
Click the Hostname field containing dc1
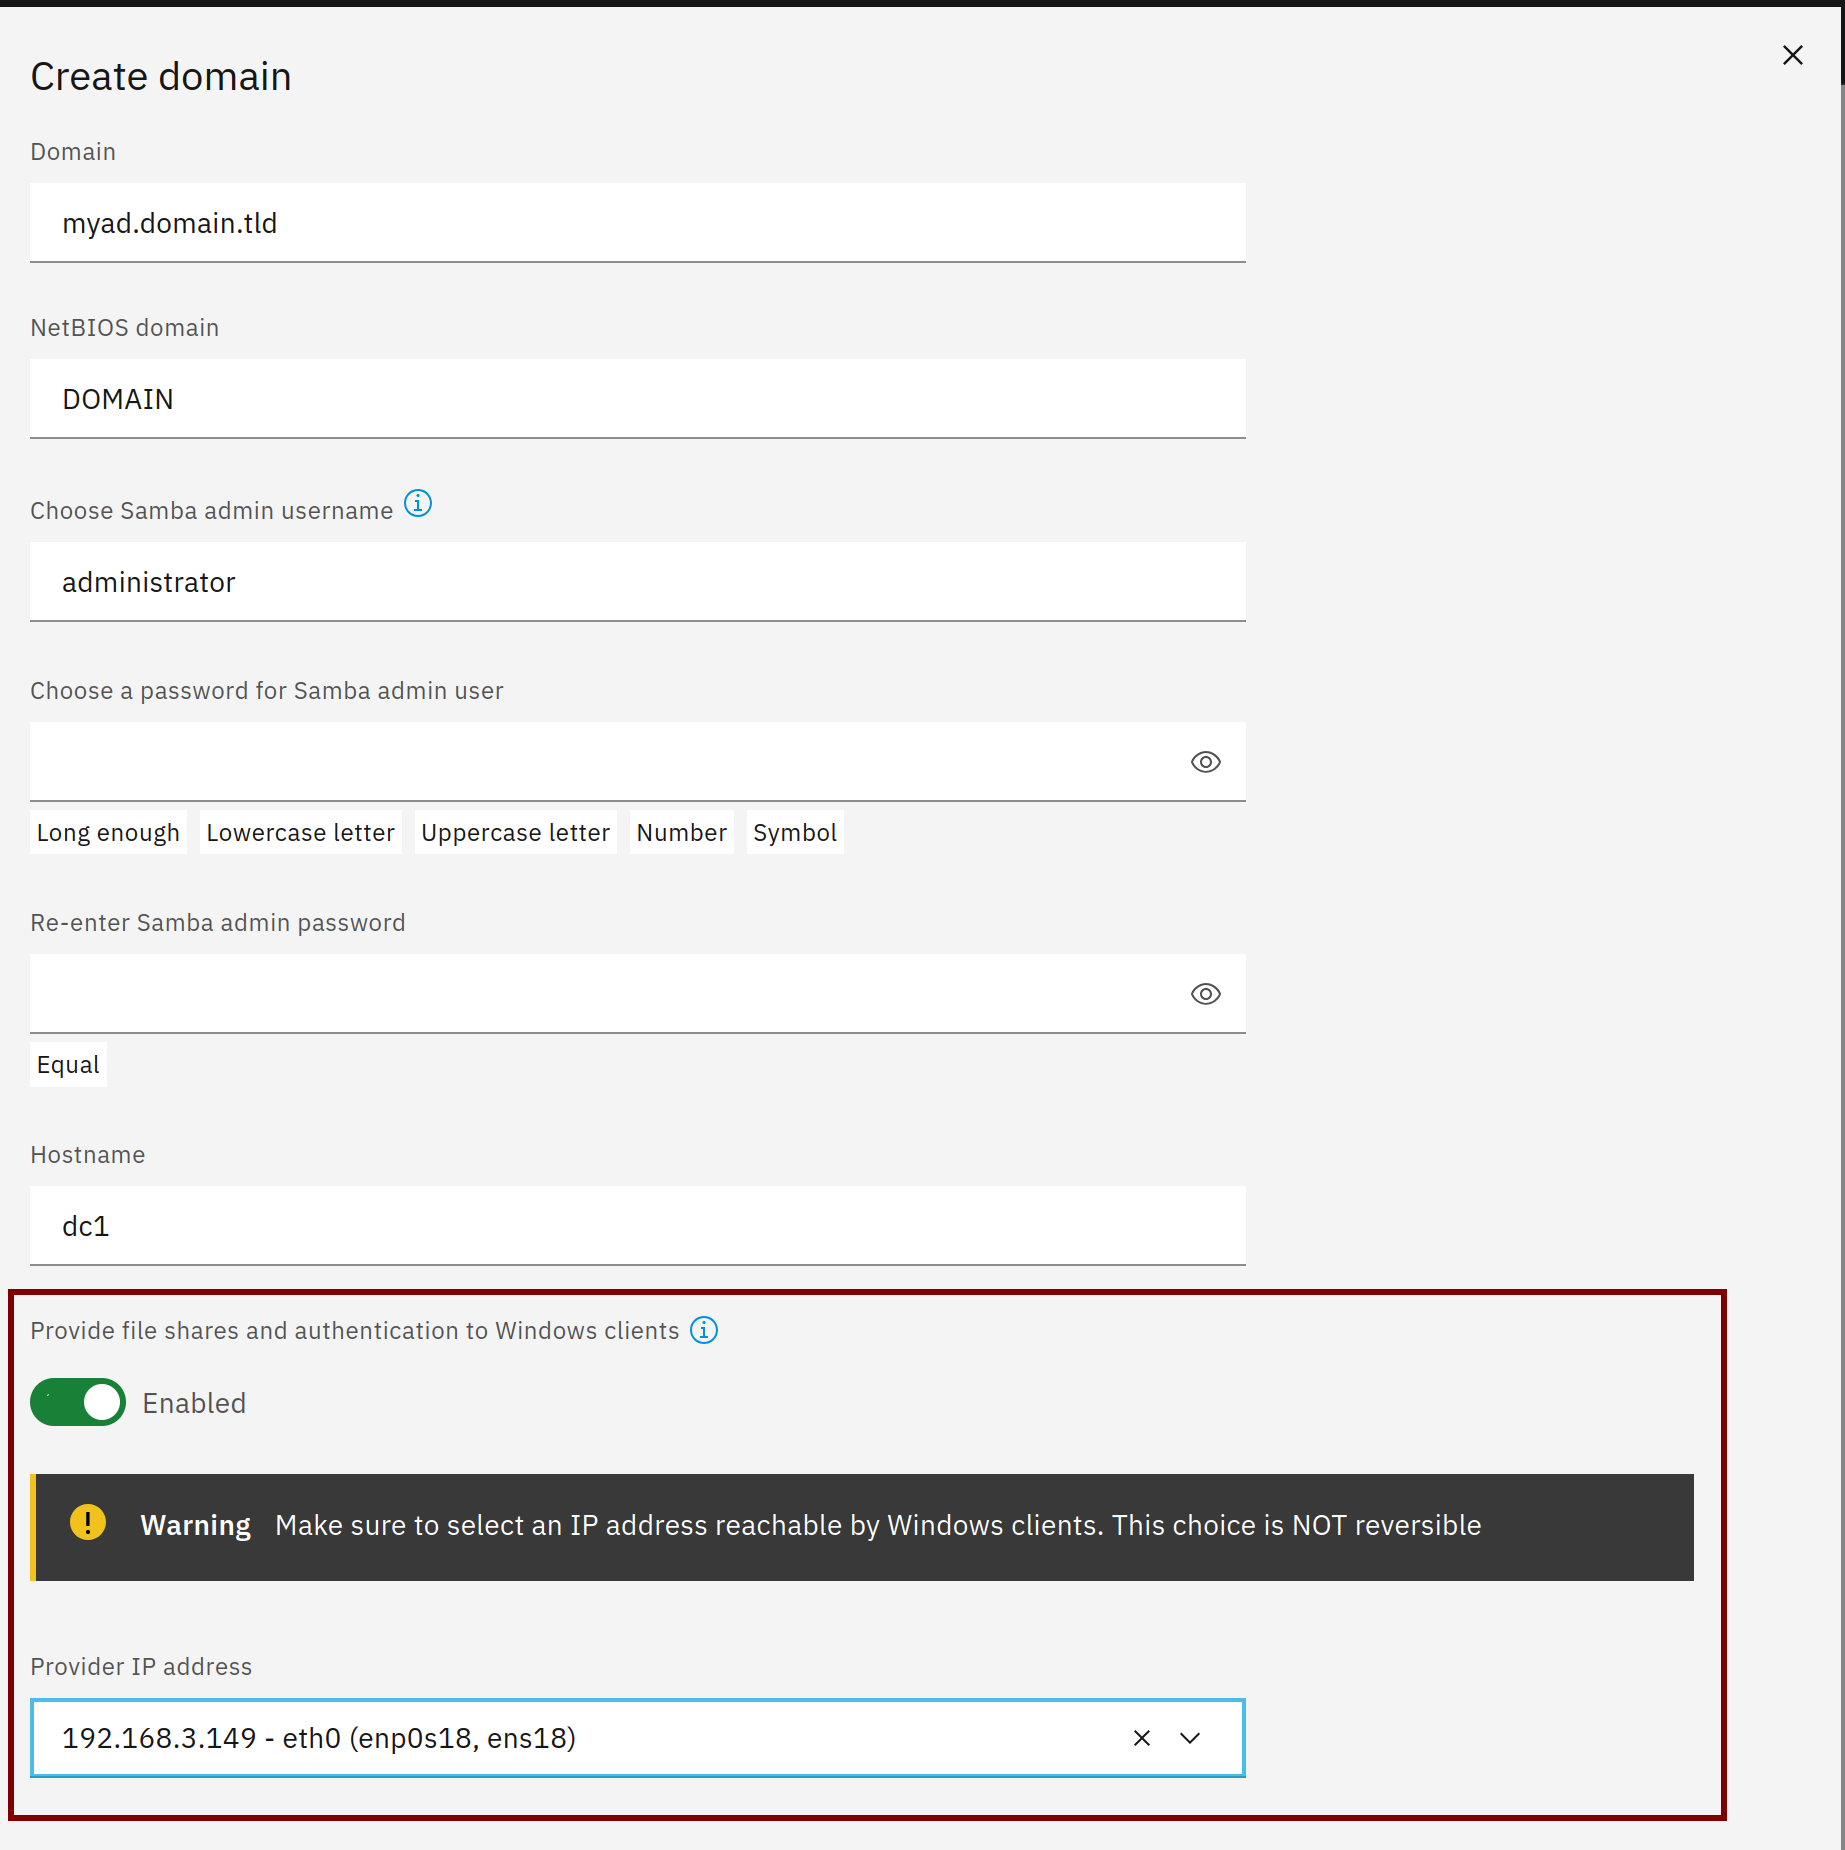[637, 1226]
